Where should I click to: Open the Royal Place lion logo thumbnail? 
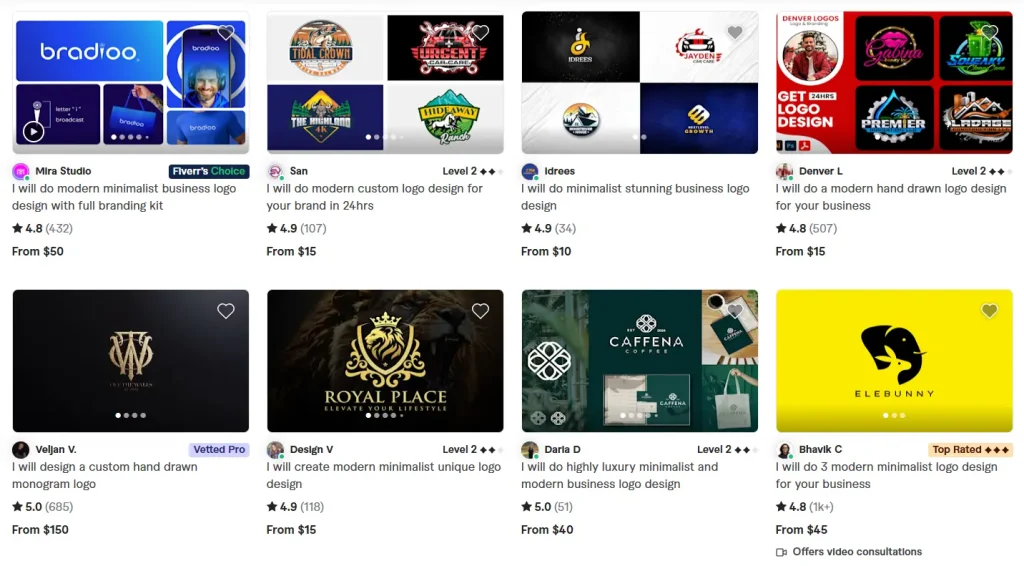pos(385,361)
